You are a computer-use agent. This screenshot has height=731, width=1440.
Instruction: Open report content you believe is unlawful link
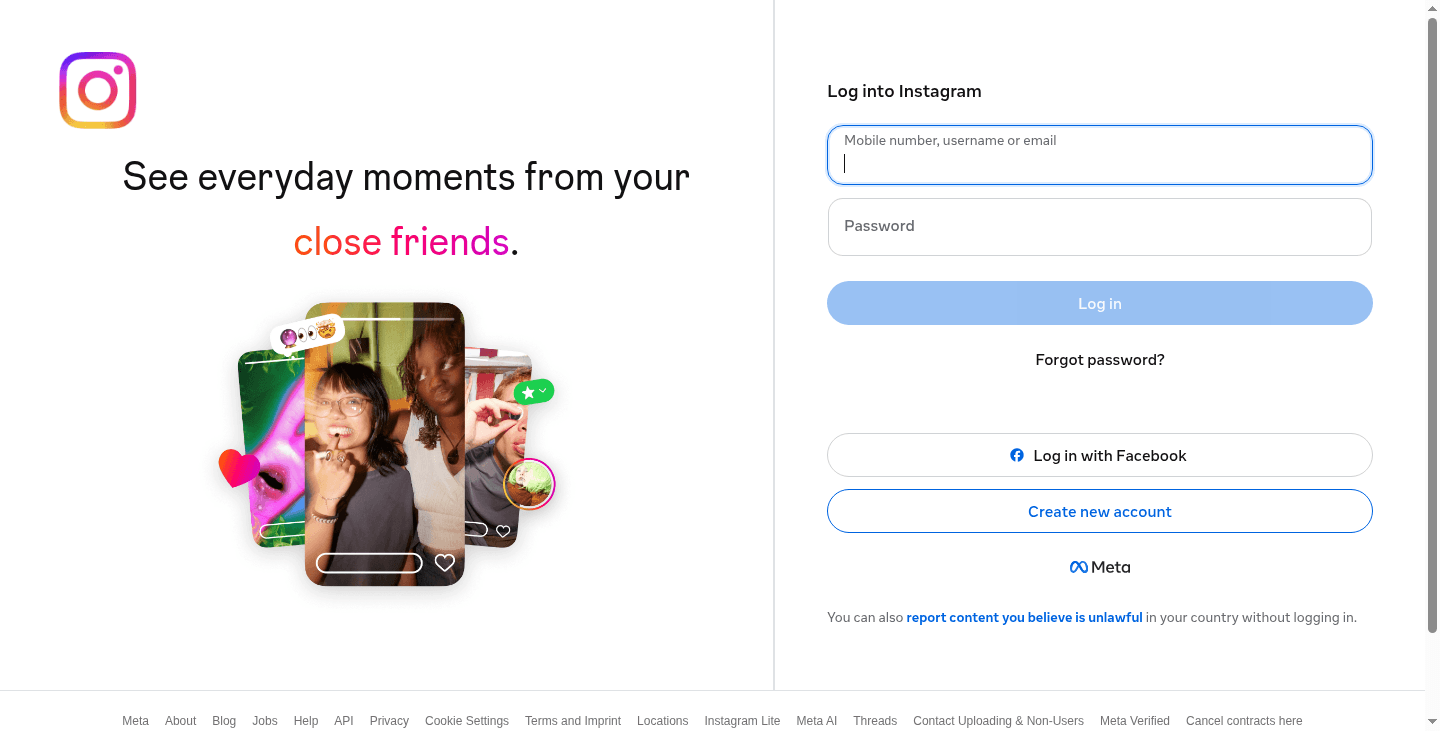(1024, 618)
